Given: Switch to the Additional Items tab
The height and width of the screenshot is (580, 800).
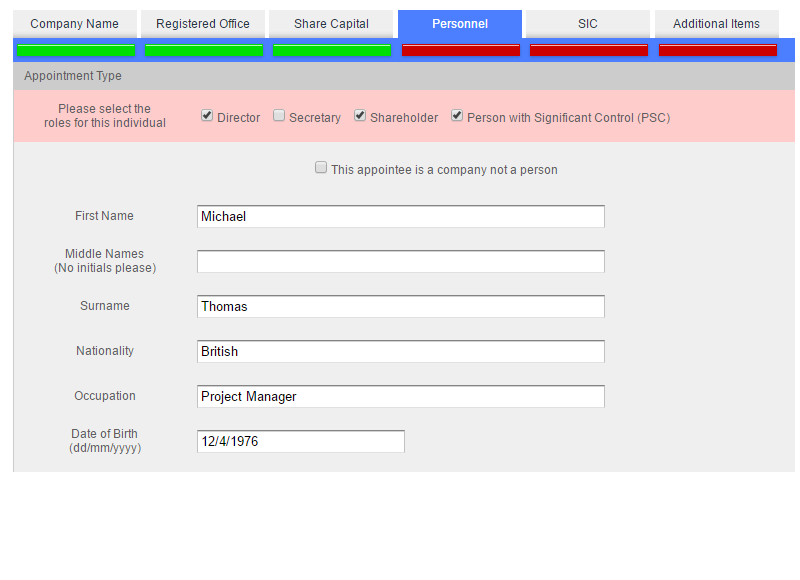Looking at the screenshot, I should coord(716,24).
